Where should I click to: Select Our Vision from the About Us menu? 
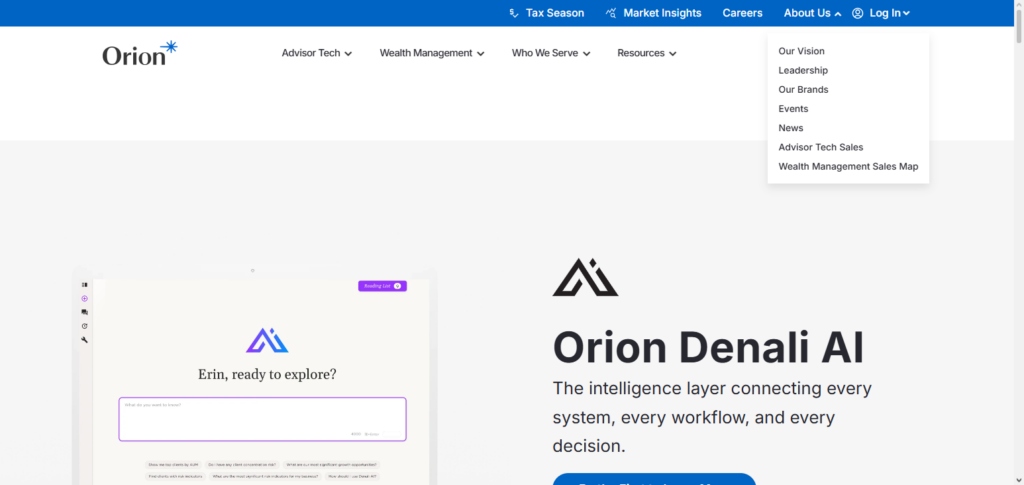click(801, 51)
